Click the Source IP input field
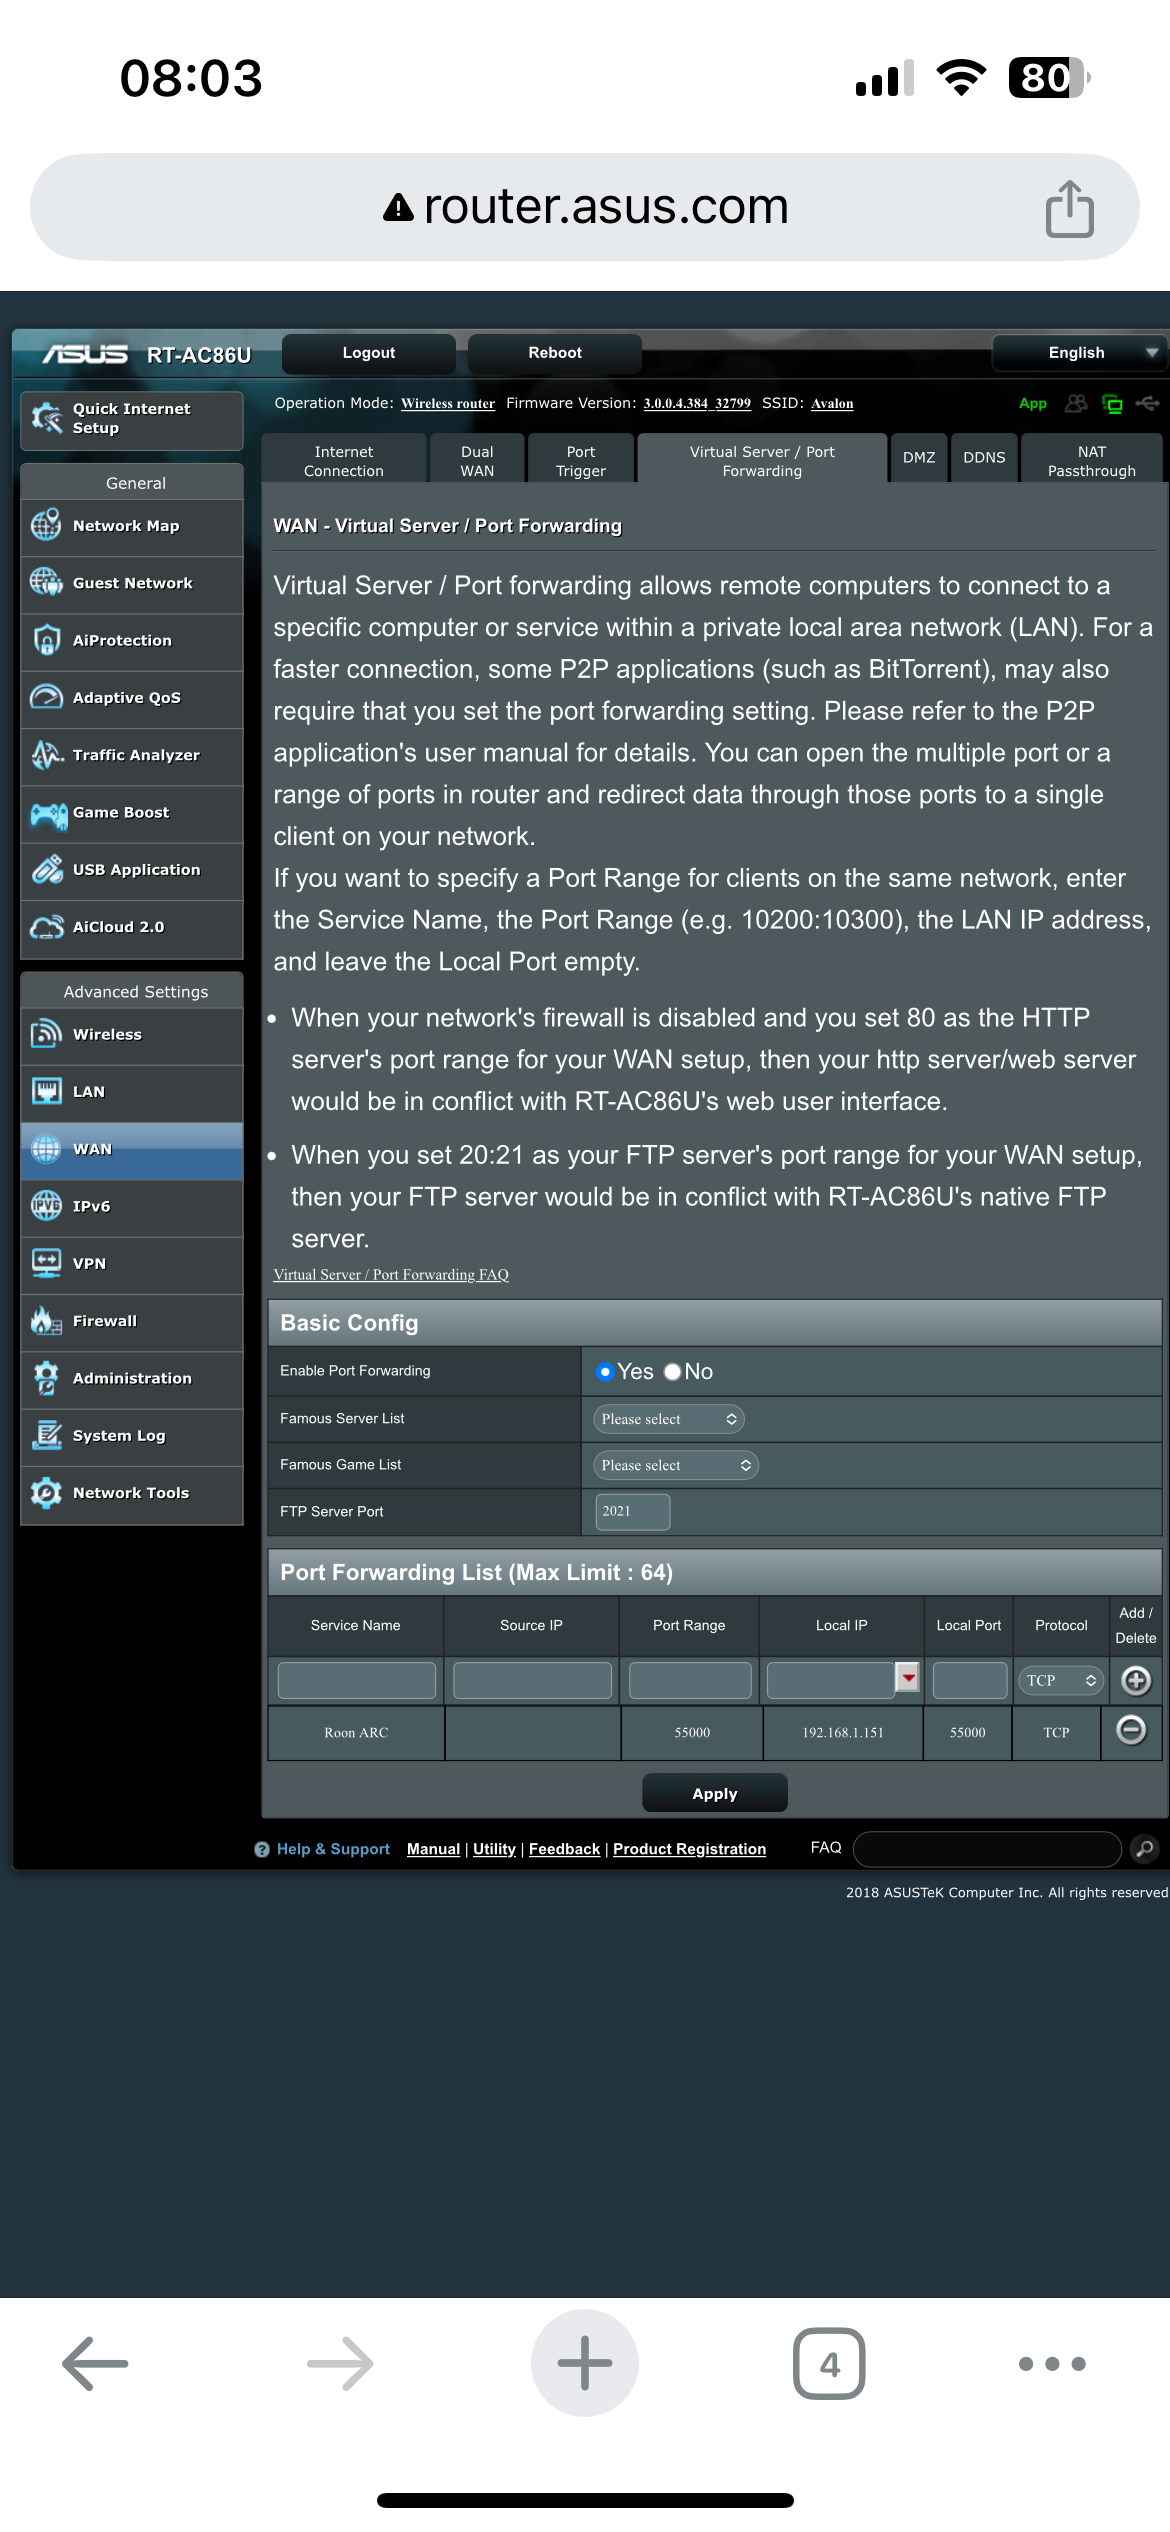The image size is (1170, 2532). 532,1680
